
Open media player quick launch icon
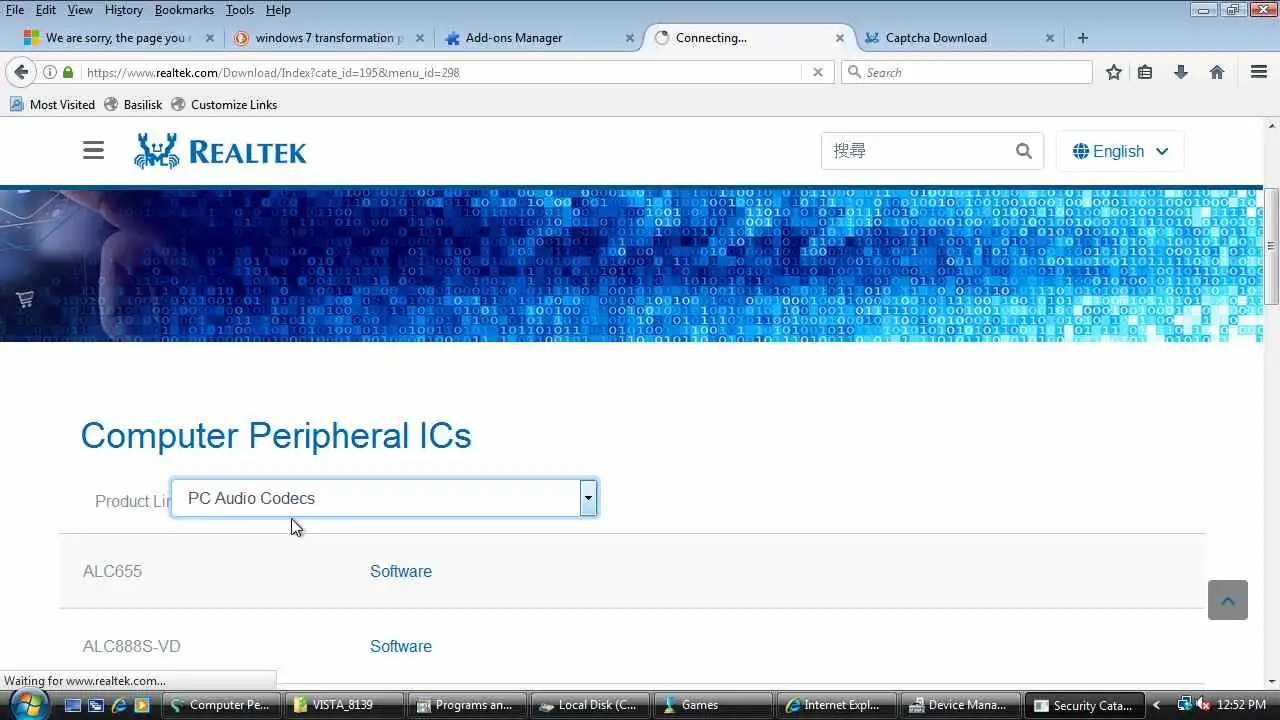point(142,705)
